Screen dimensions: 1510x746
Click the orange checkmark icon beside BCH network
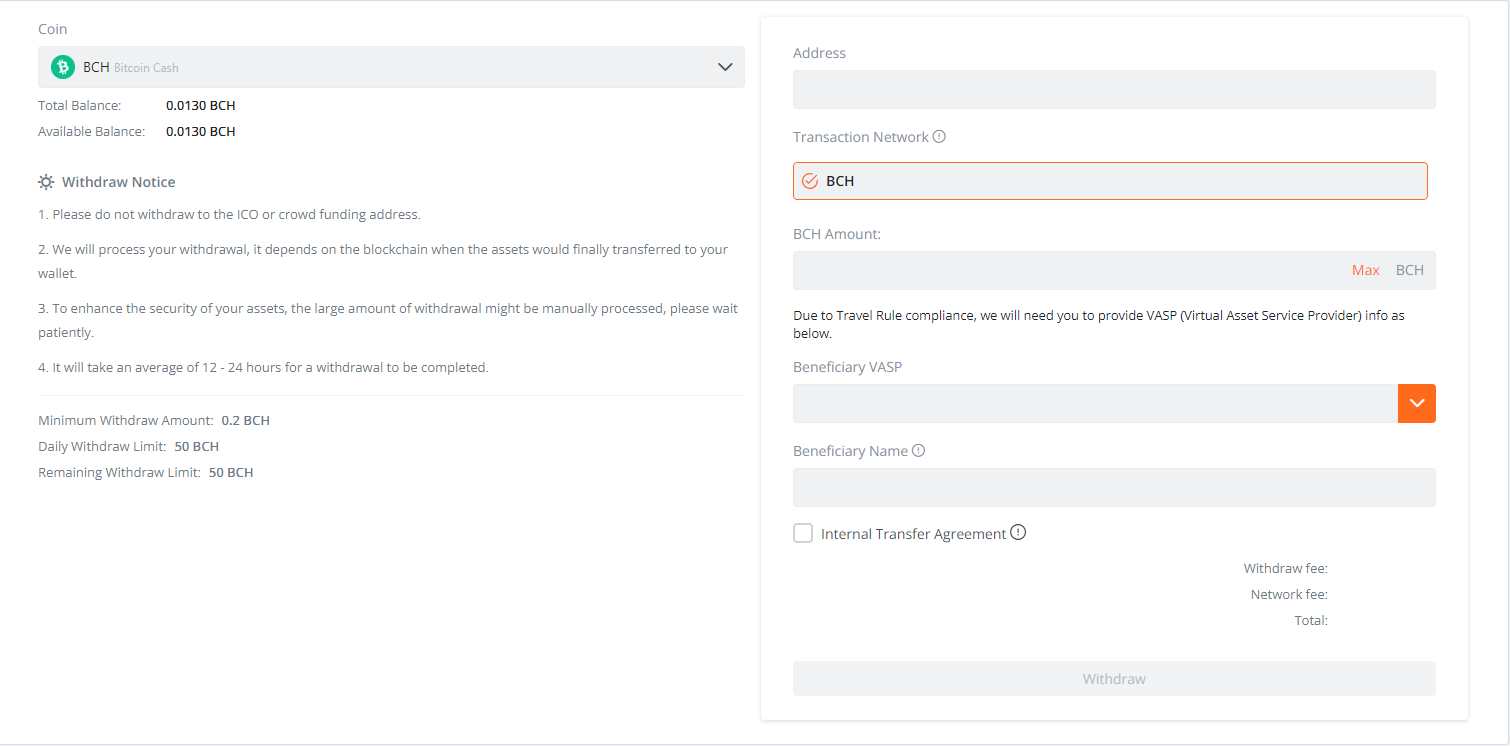tap(810, 181)
